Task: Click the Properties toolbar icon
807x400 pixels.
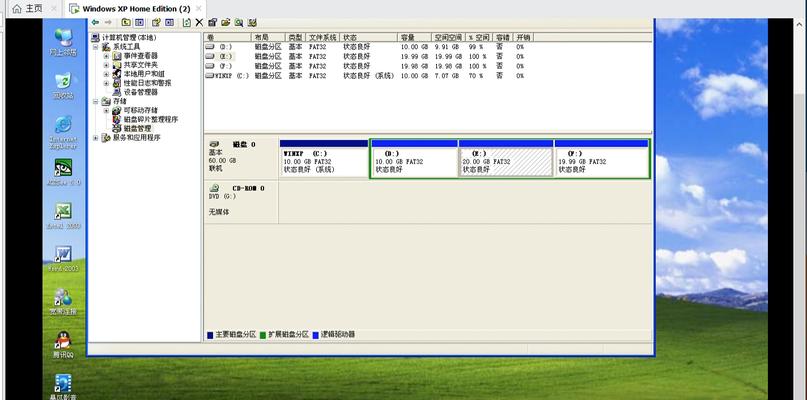Action: [212, 23]
